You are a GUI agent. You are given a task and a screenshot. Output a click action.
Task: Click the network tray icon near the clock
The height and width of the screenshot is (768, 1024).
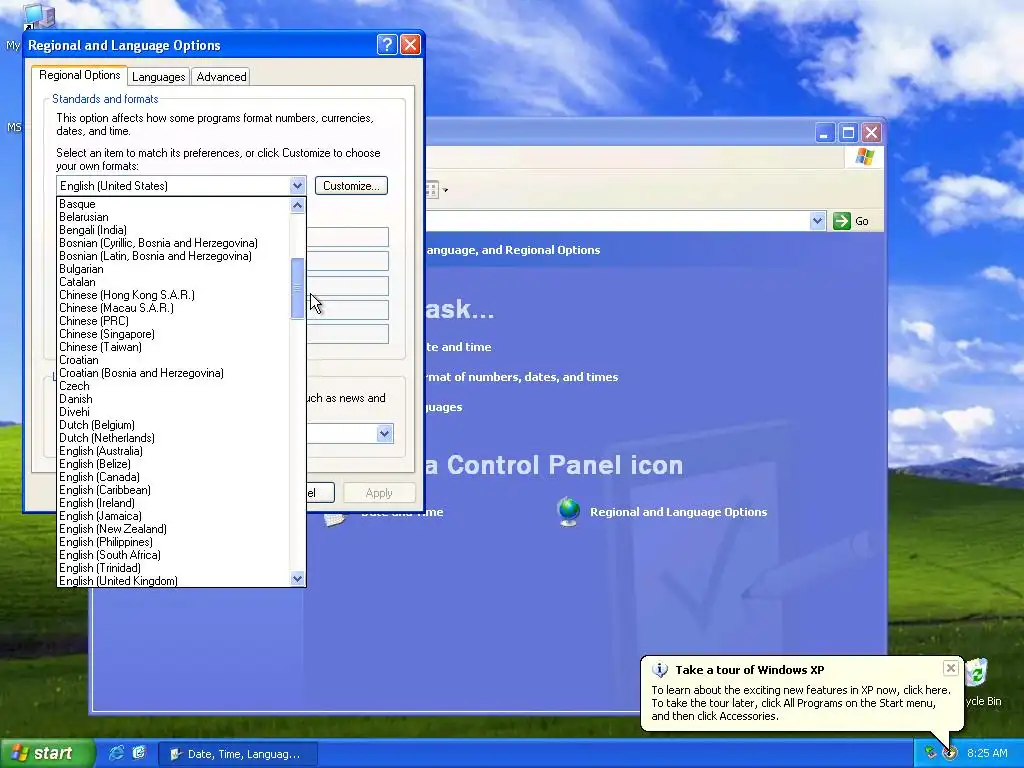point(930,753)
